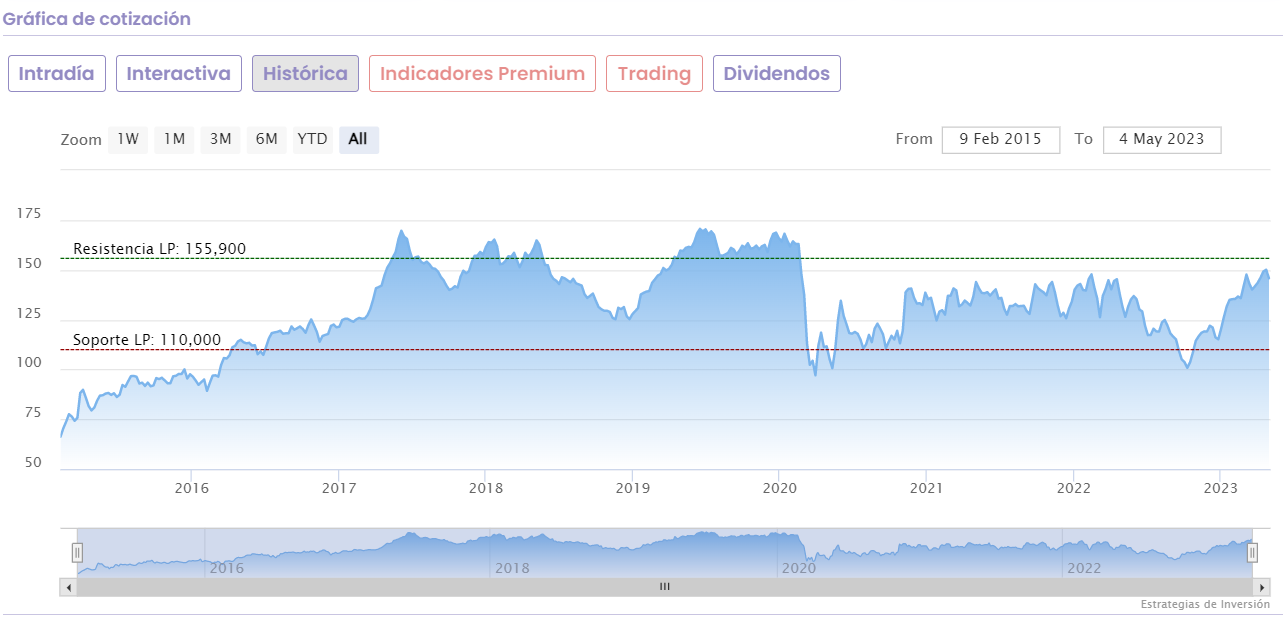Open Indicadores Premium tab

point(482,74)
